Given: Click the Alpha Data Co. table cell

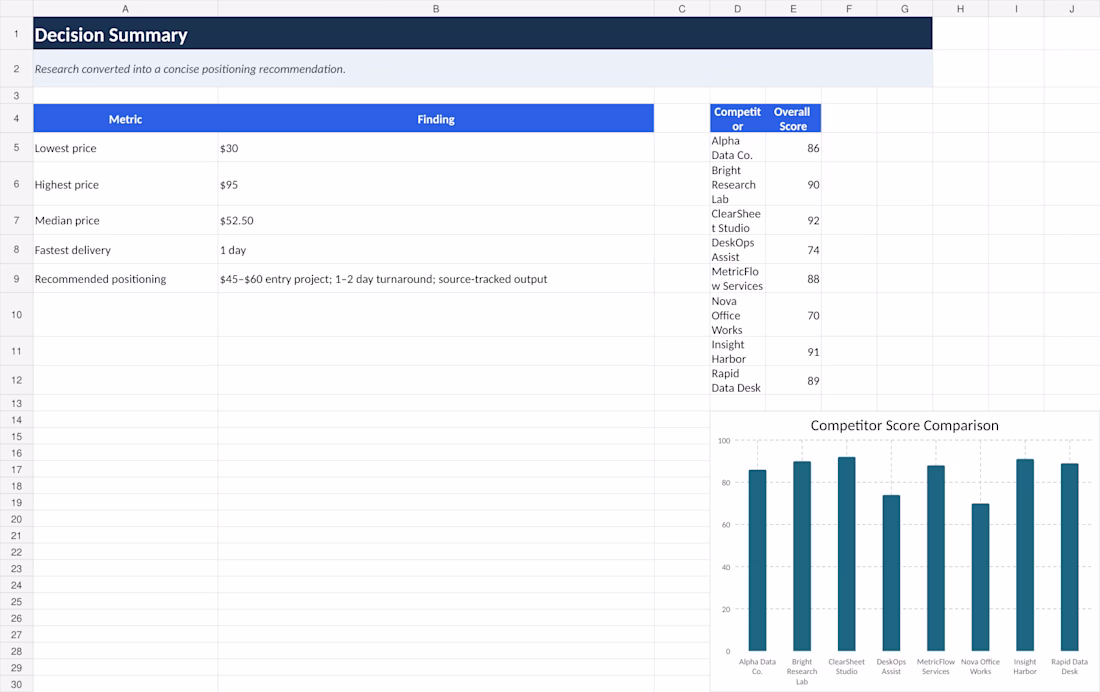Looking at the screenshot, I should [737, 148].
